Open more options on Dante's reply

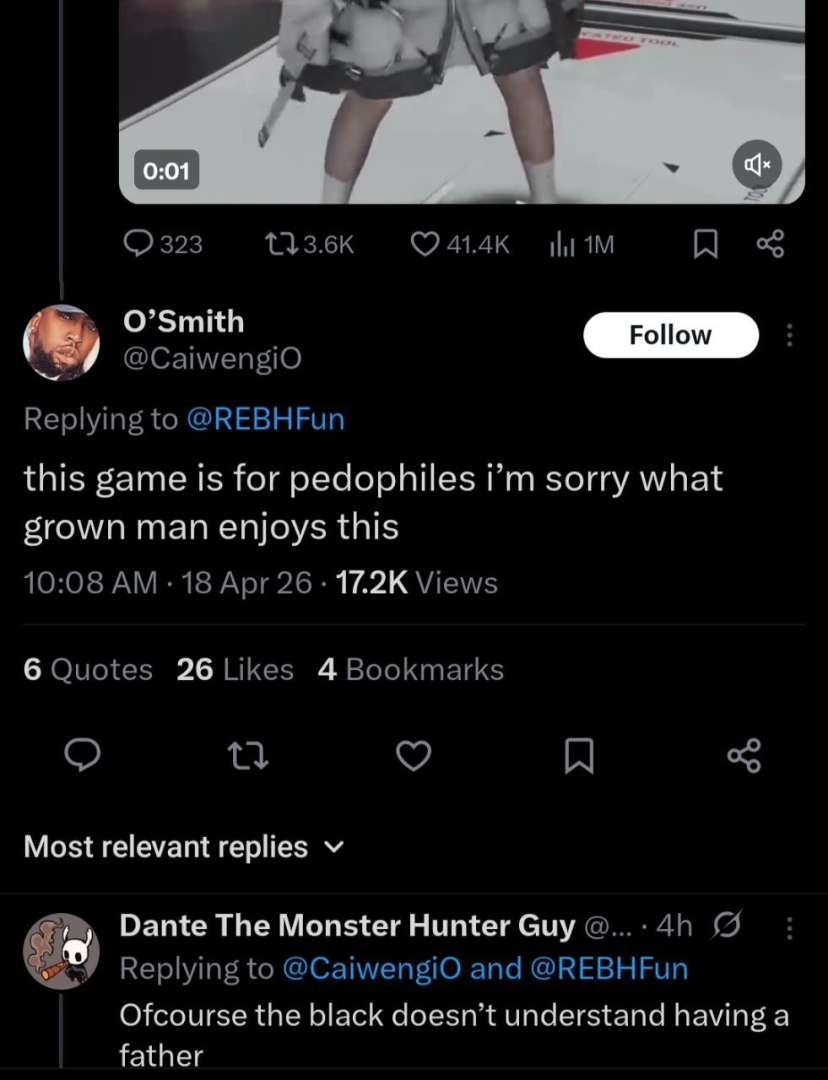tap(790, 928)
